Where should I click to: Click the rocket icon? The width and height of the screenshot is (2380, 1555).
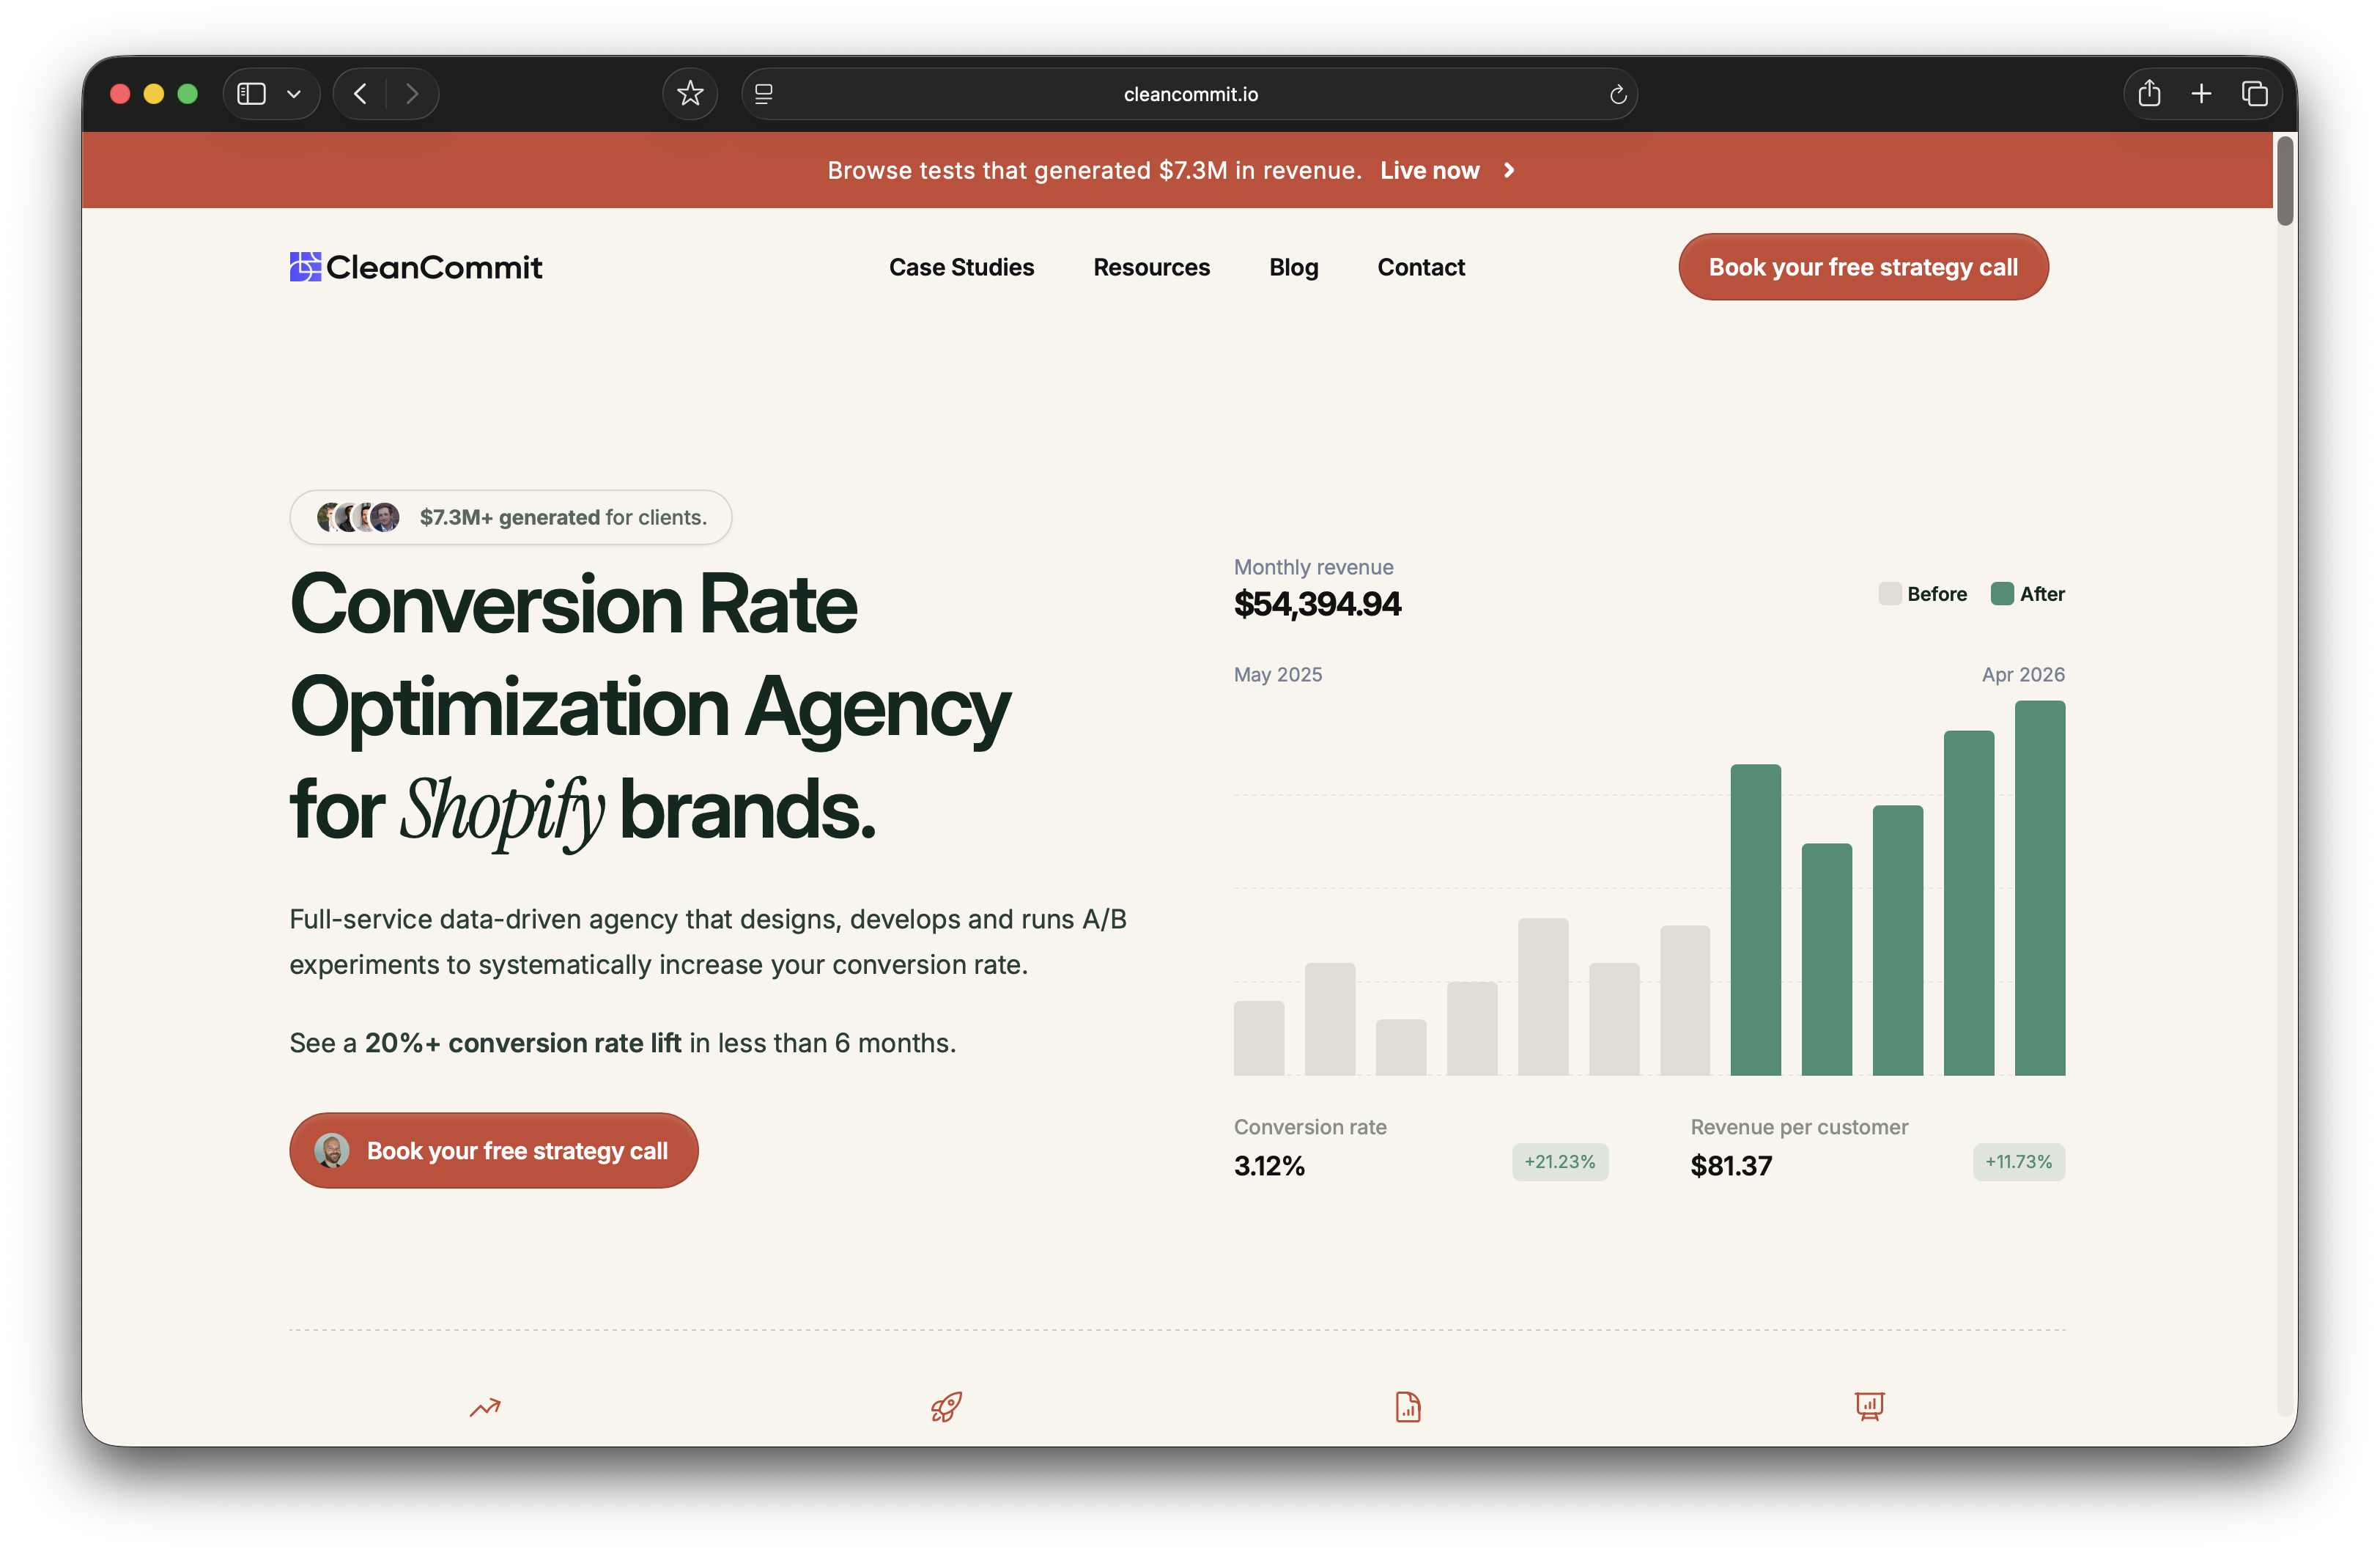coord(946,1407)
